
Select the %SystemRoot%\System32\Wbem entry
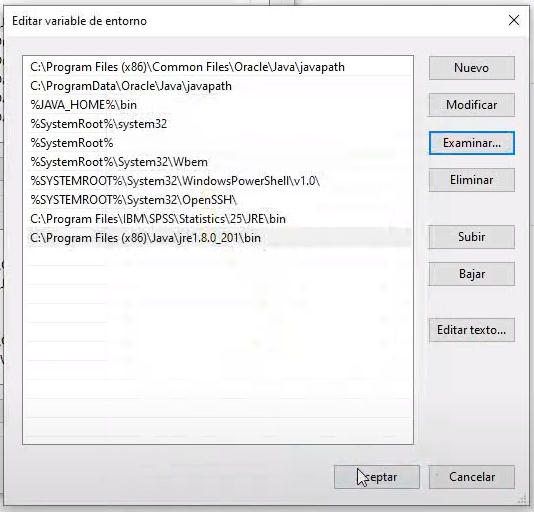219,162
